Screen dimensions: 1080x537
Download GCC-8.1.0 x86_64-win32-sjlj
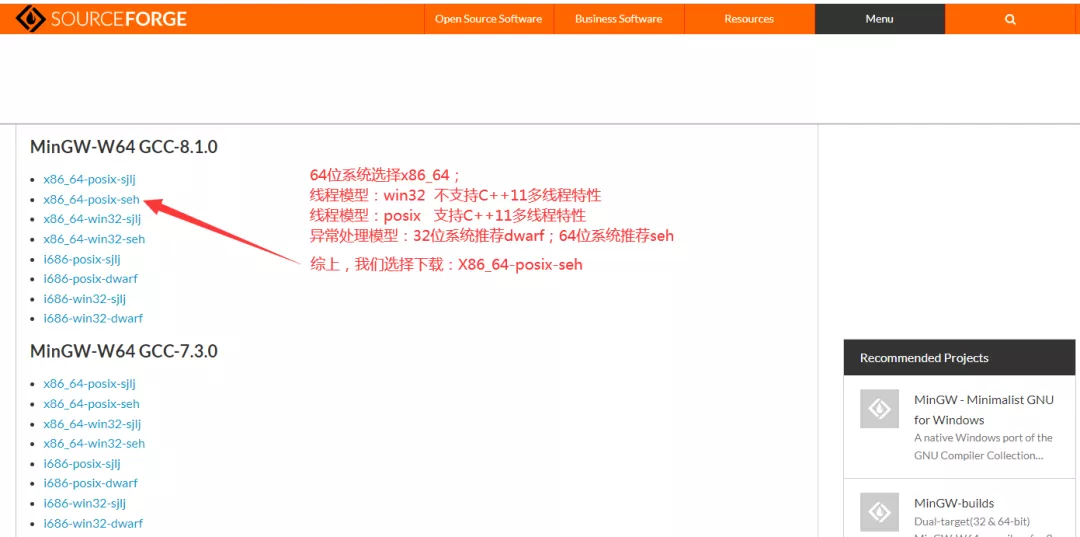[92, 219]
